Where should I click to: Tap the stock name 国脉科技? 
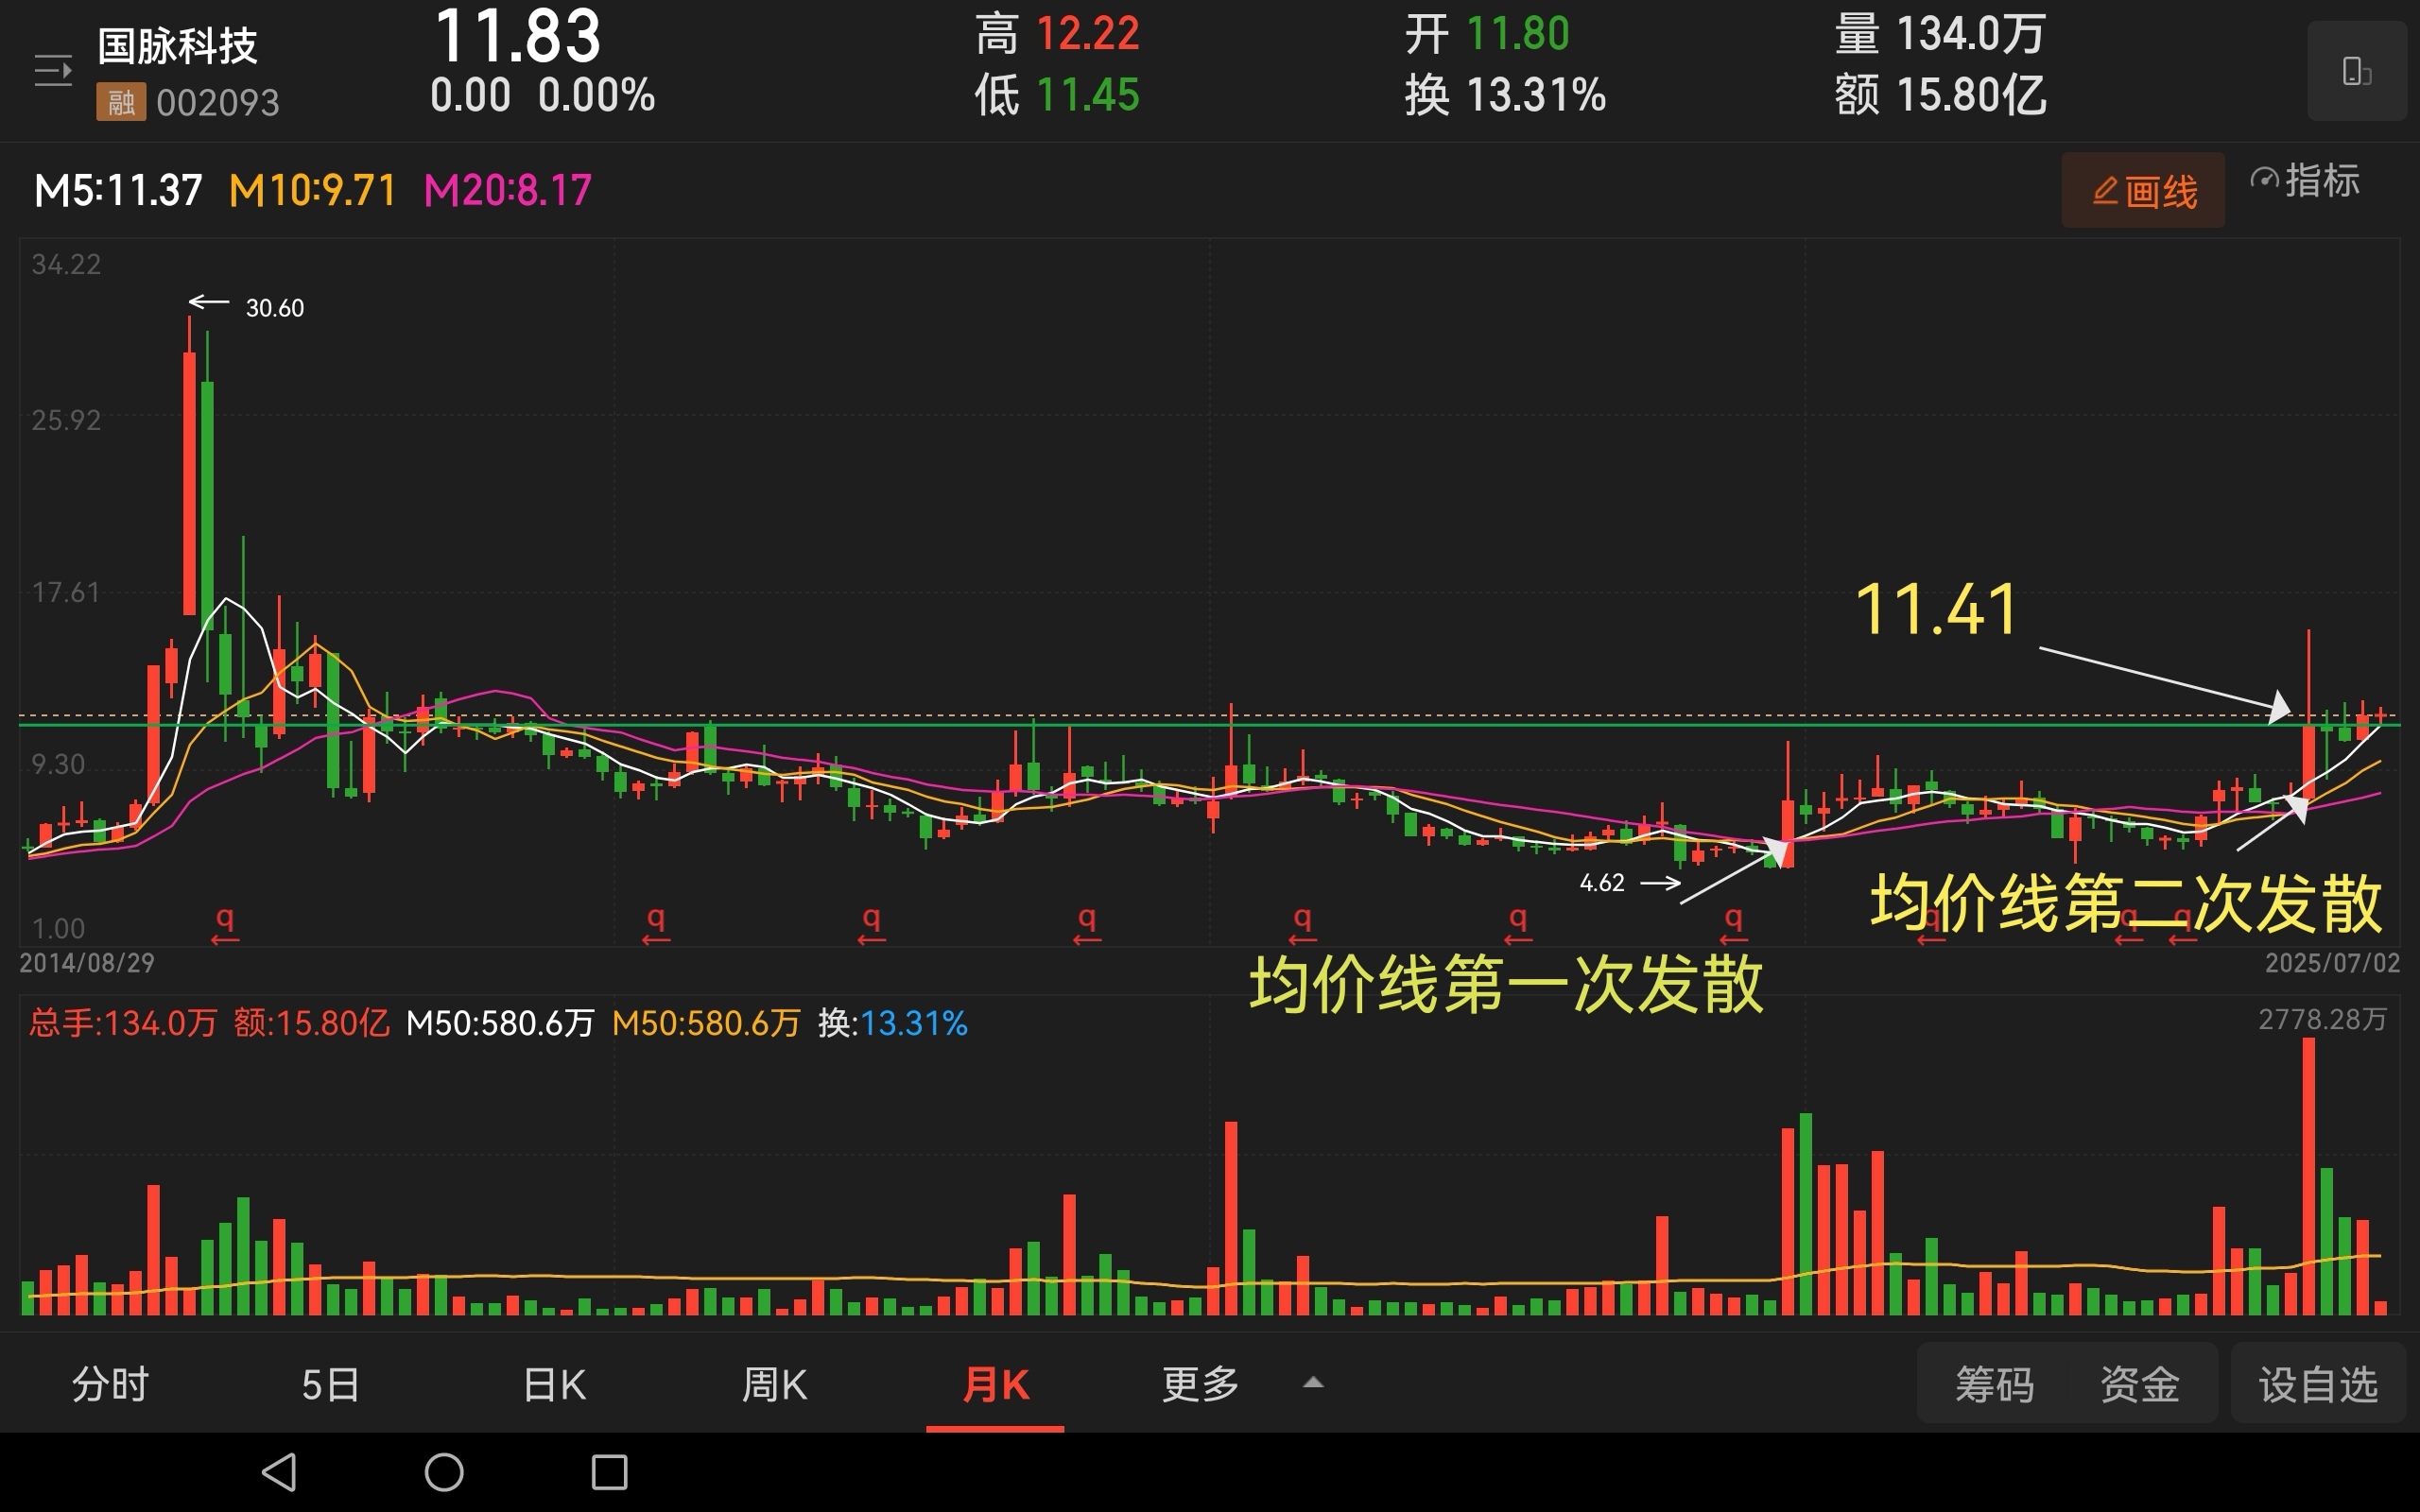[x=177, y=46]
